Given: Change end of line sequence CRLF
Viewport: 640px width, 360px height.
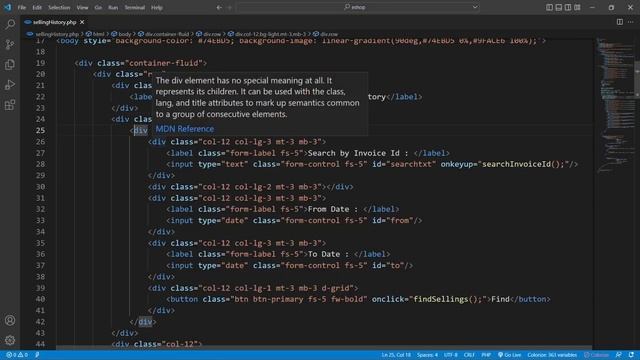Looking at the screenshot, I should [x=469, y=355].
